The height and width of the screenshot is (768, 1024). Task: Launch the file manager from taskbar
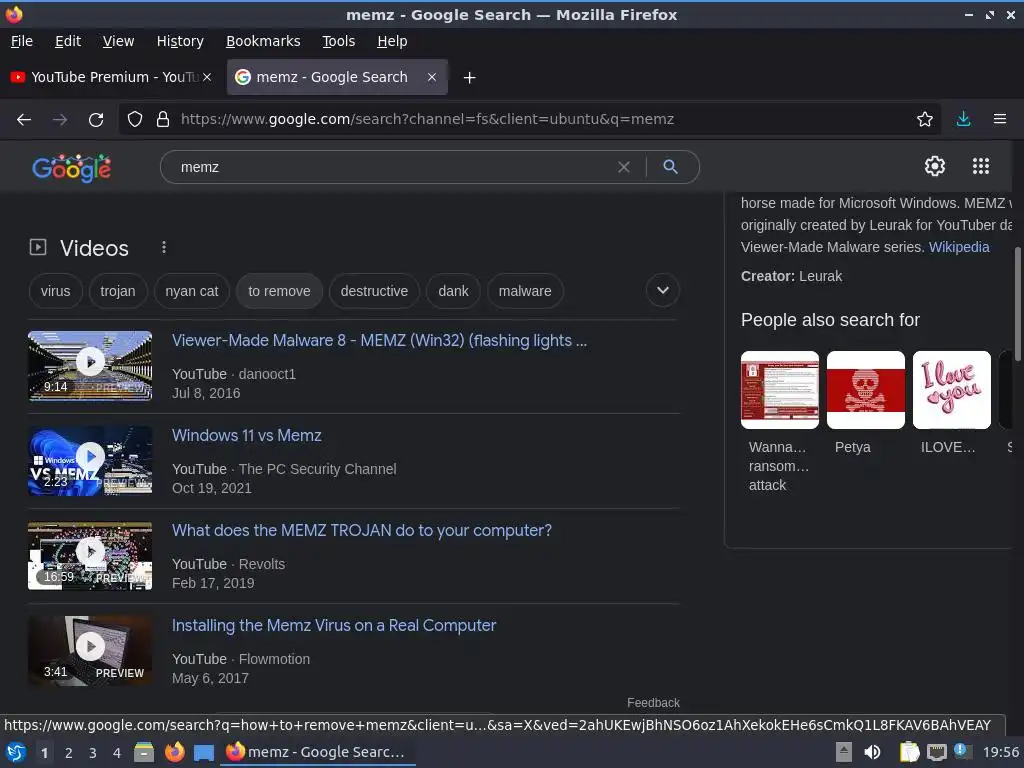coord(144,752)
